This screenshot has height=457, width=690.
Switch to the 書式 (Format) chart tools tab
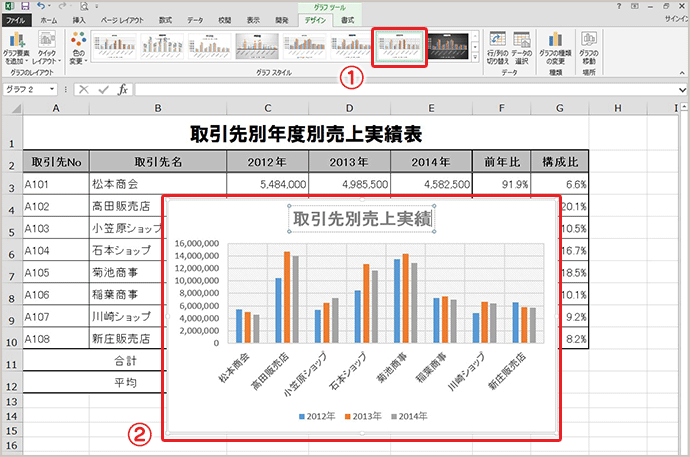[348, 19]
